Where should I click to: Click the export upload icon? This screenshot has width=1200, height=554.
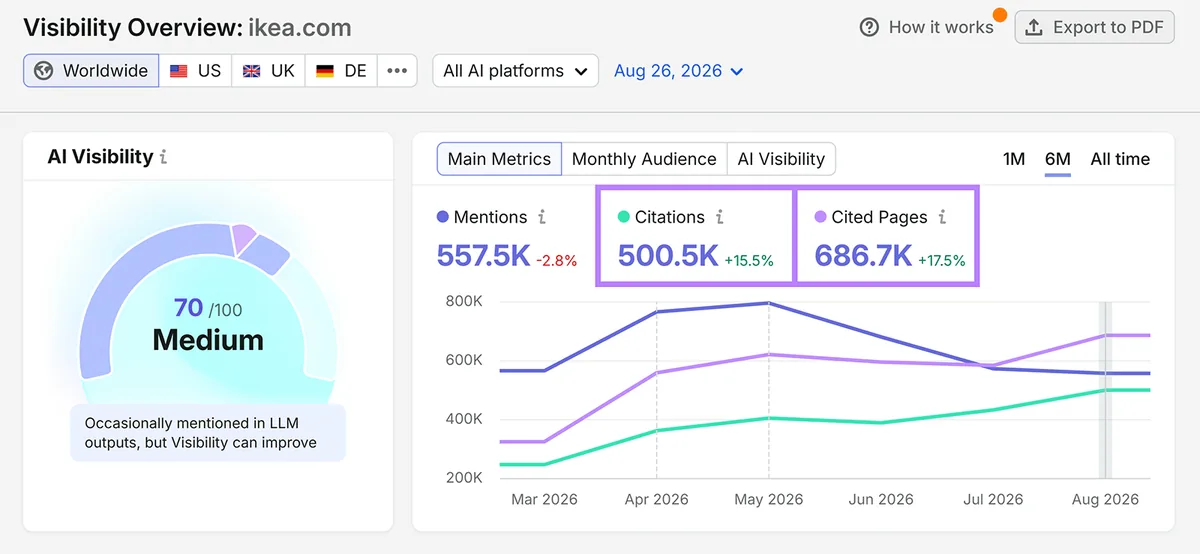pos(1035,27)
